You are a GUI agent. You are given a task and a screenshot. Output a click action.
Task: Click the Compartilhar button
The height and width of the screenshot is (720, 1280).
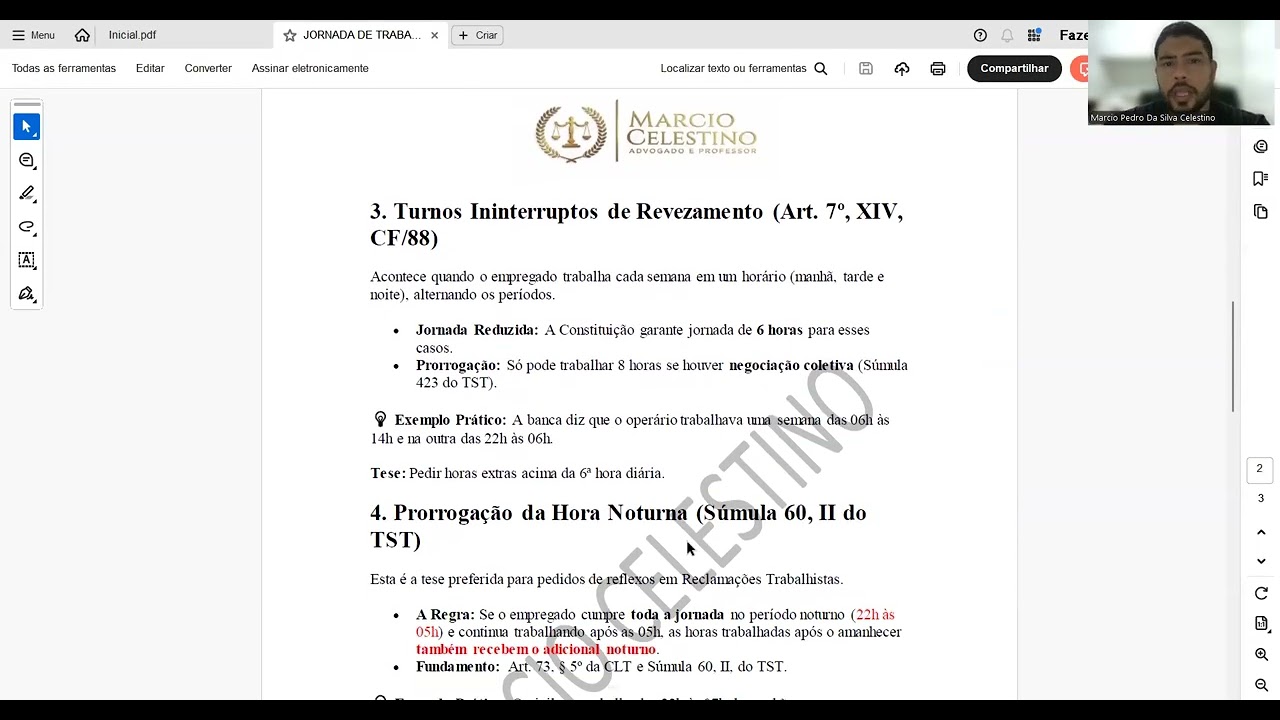tap(1014, 68)
